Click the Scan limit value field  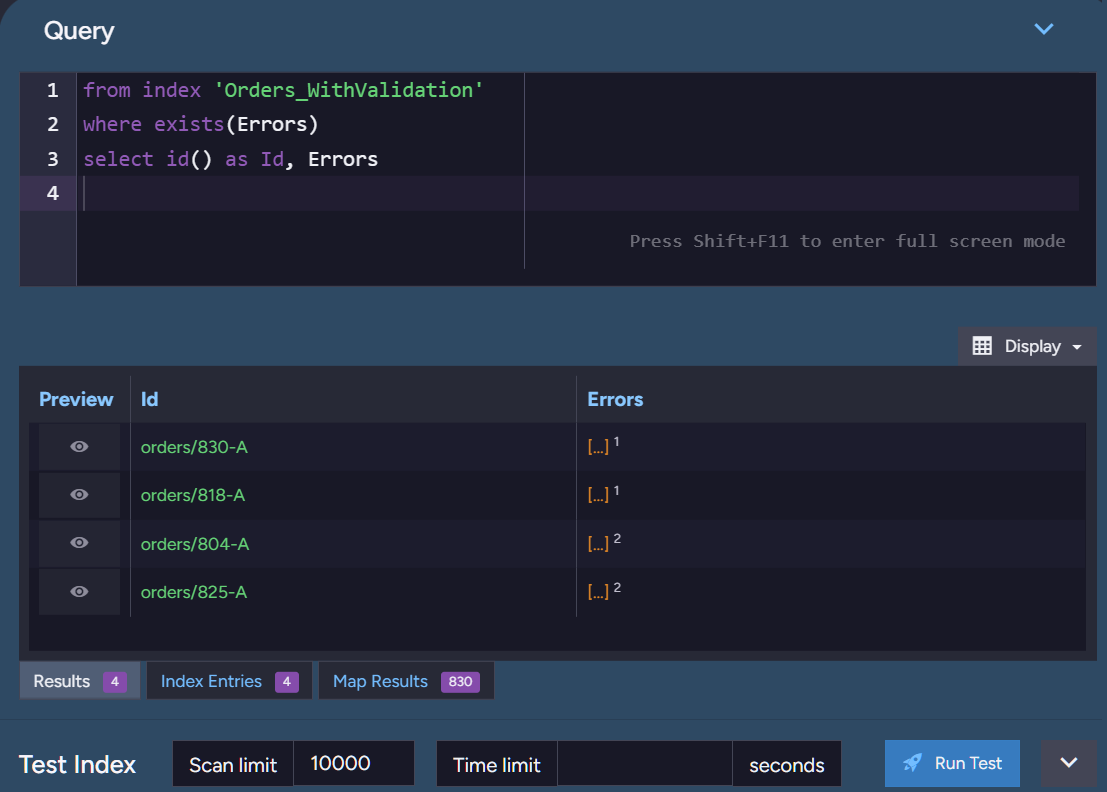point(354,762)
